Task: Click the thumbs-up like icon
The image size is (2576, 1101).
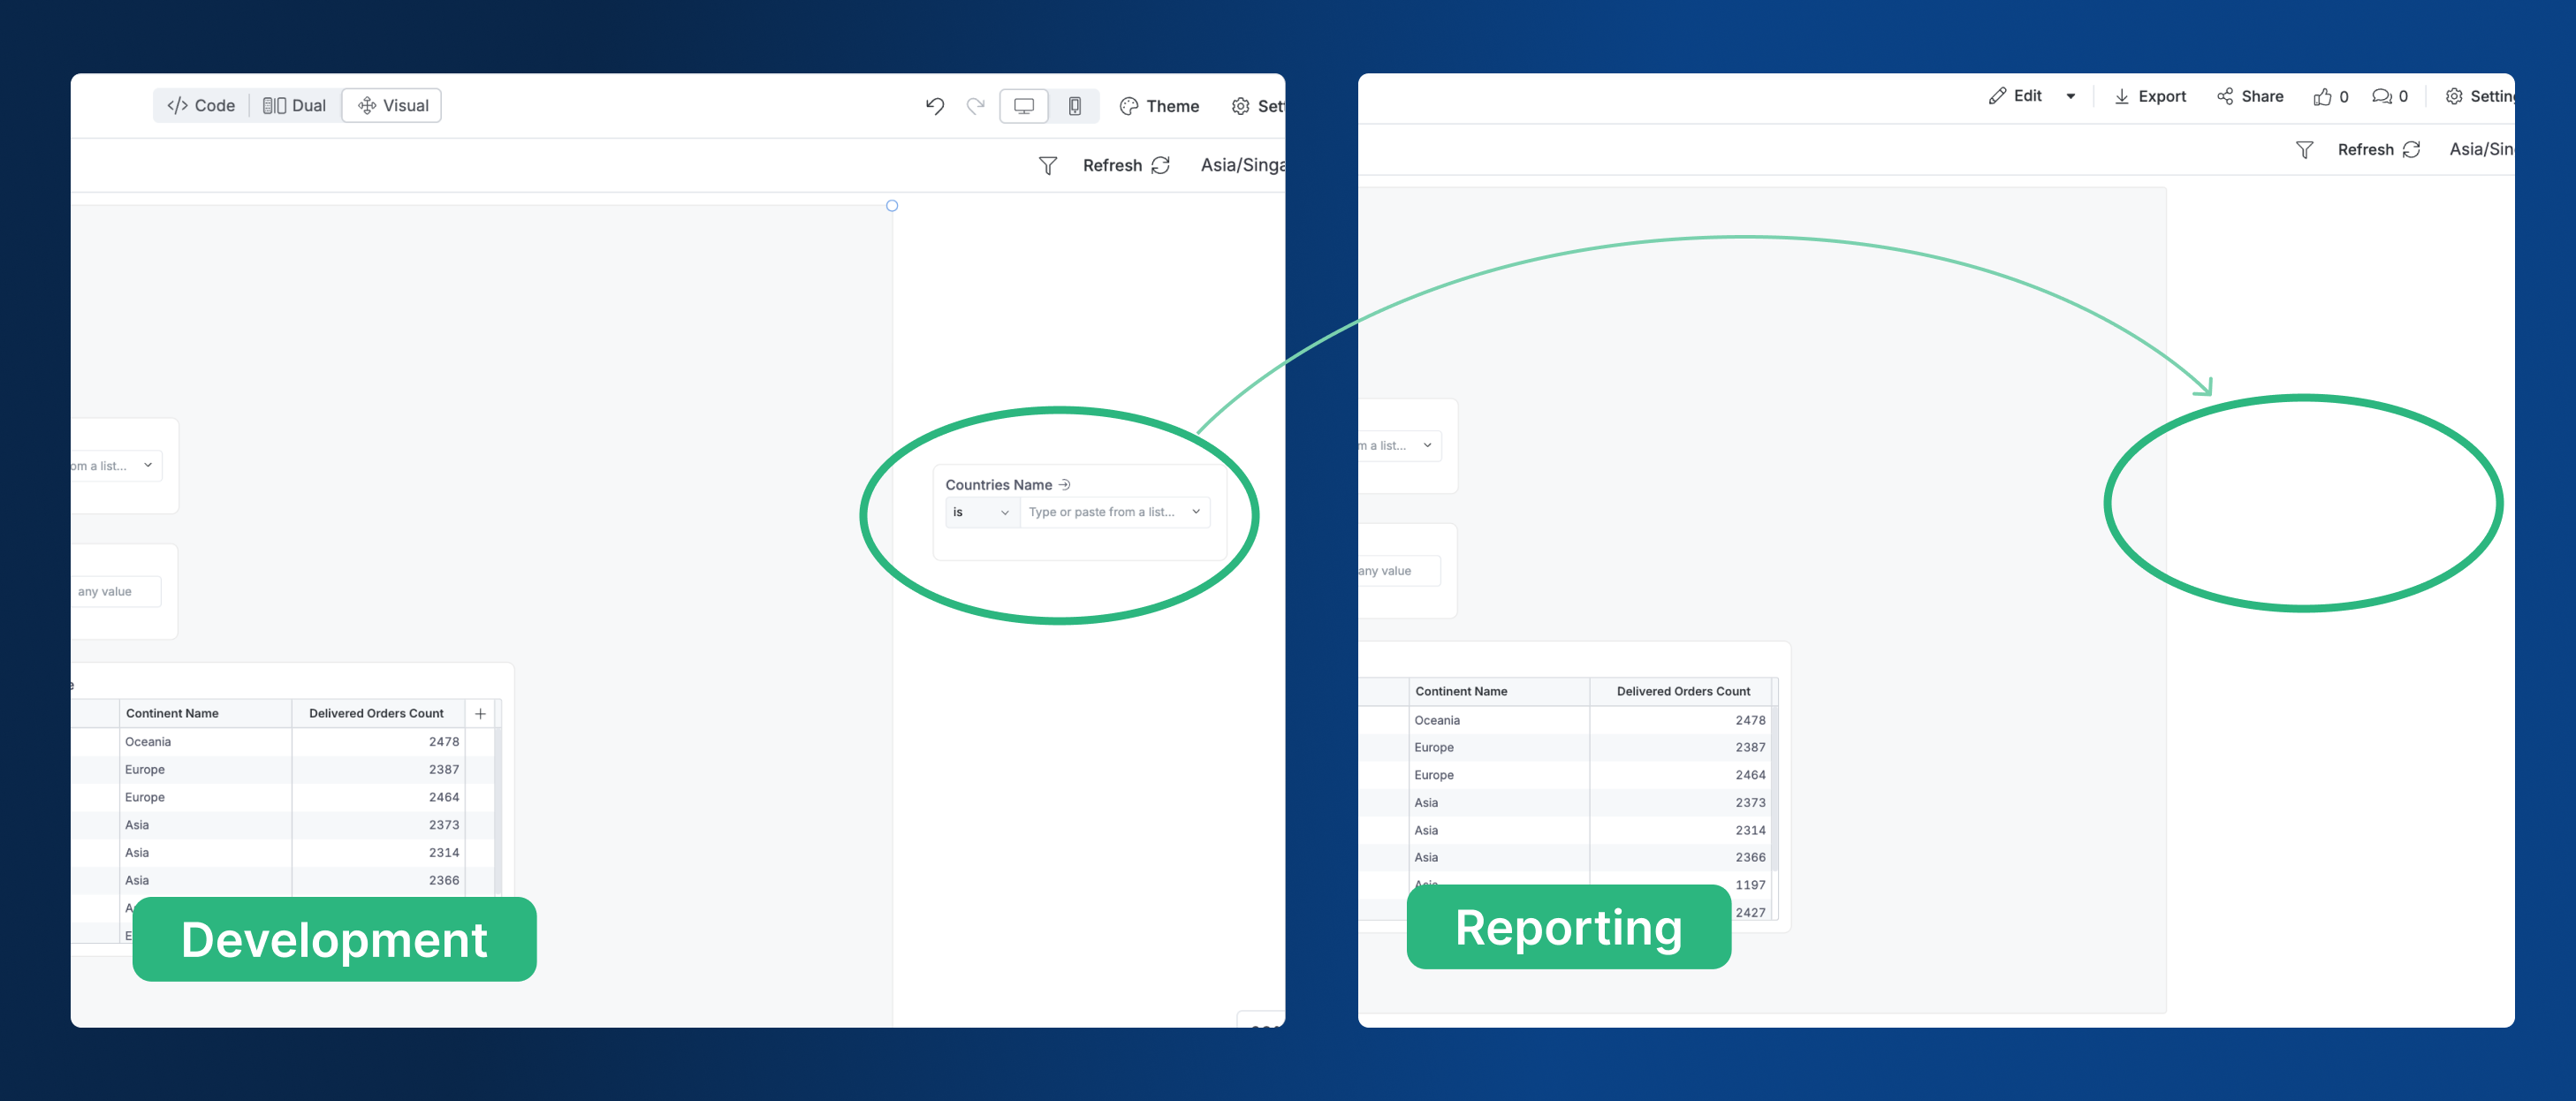Action: [2322, 97]
